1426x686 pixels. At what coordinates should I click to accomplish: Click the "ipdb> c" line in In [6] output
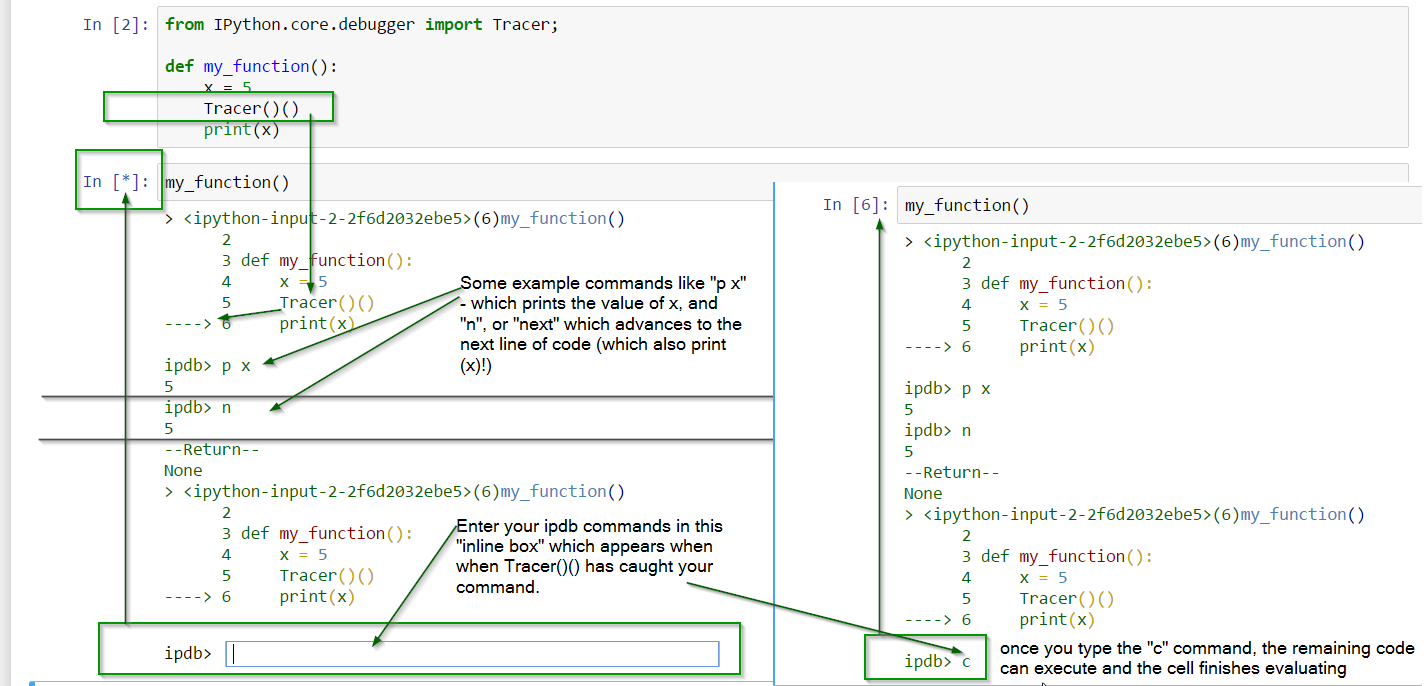click(x=938, y=661)
